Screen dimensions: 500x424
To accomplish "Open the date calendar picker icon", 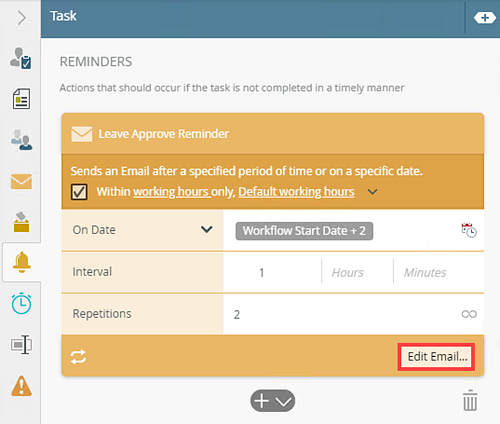I will click(469, 230).
